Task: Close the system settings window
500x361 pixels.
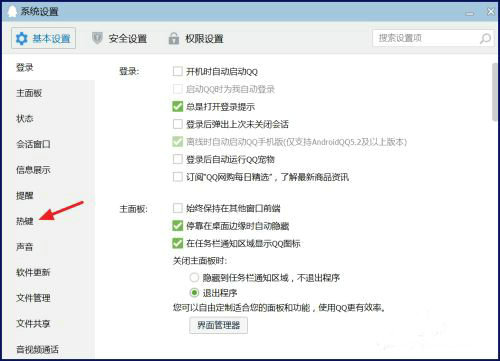Action: pyautogui.click(x=491, y=12)
